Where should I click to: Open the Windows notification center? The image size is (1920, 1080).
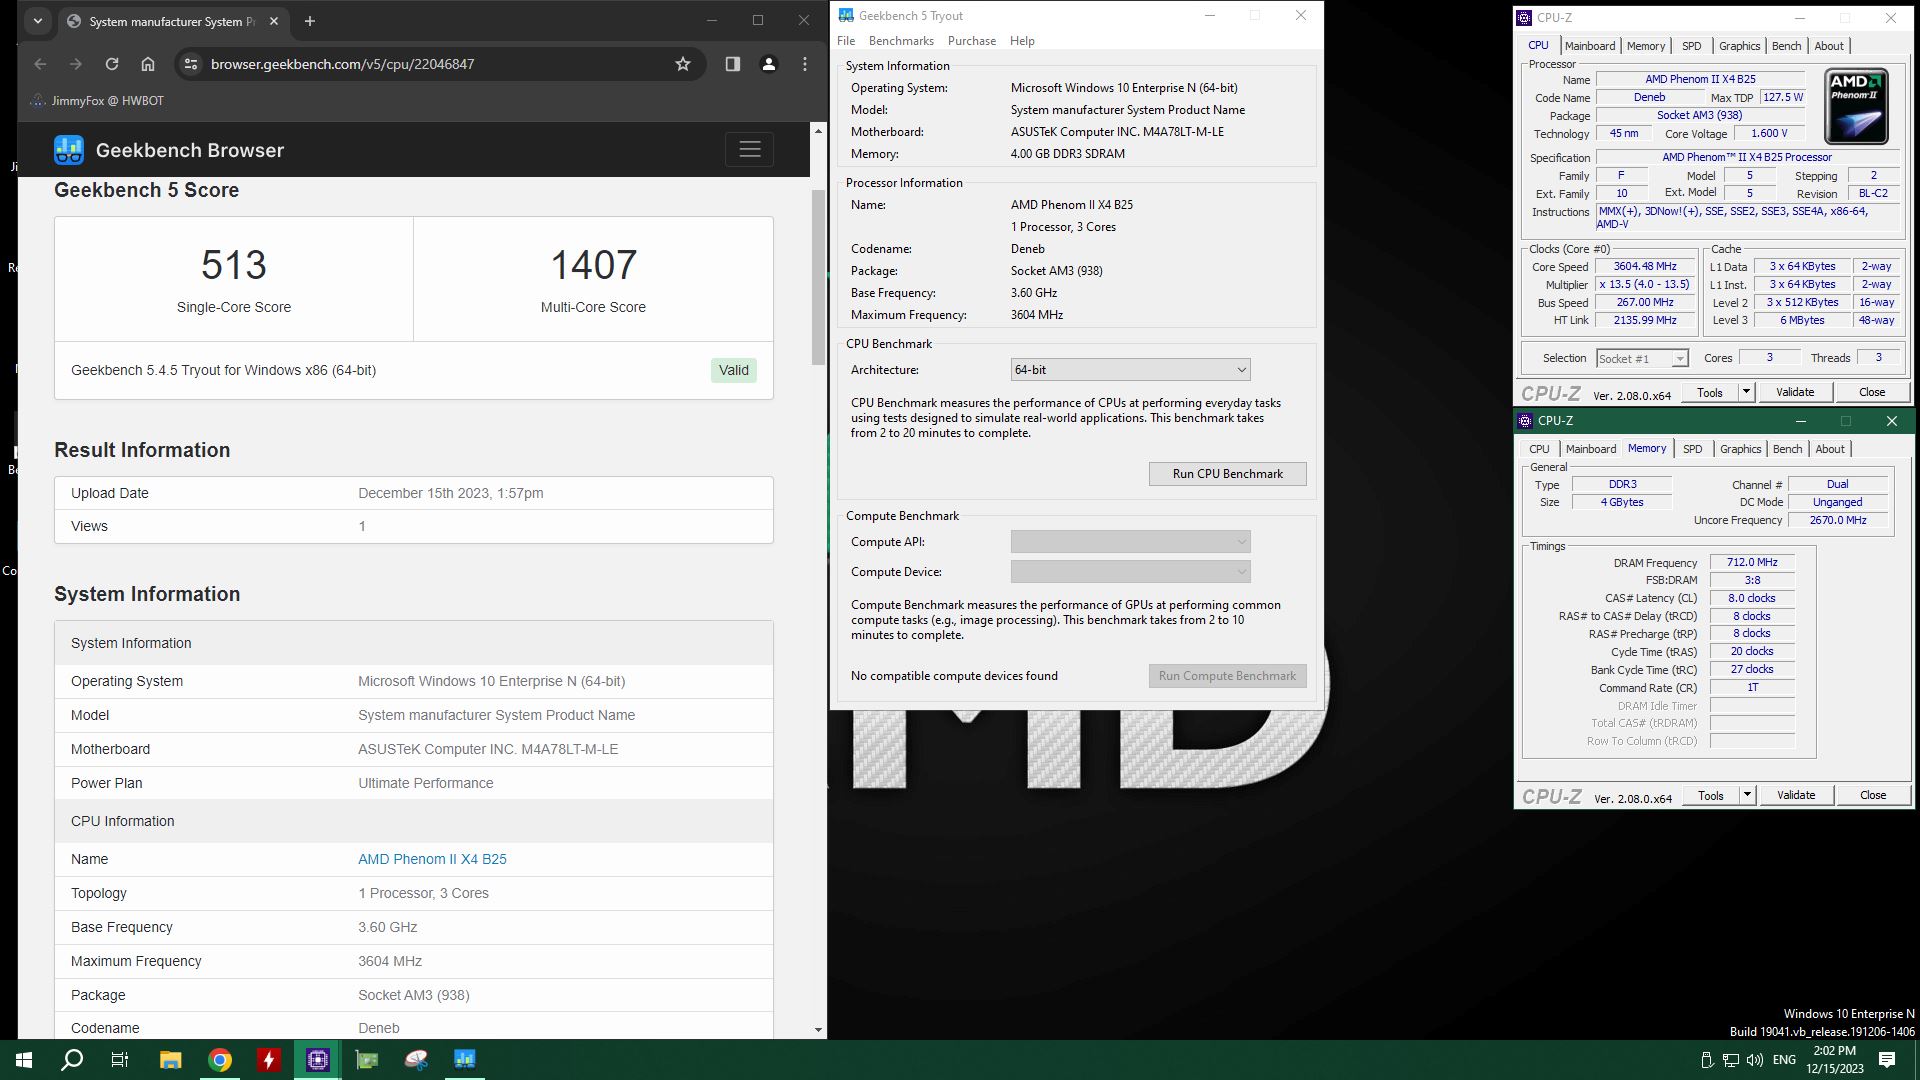click(1887, 1060)
